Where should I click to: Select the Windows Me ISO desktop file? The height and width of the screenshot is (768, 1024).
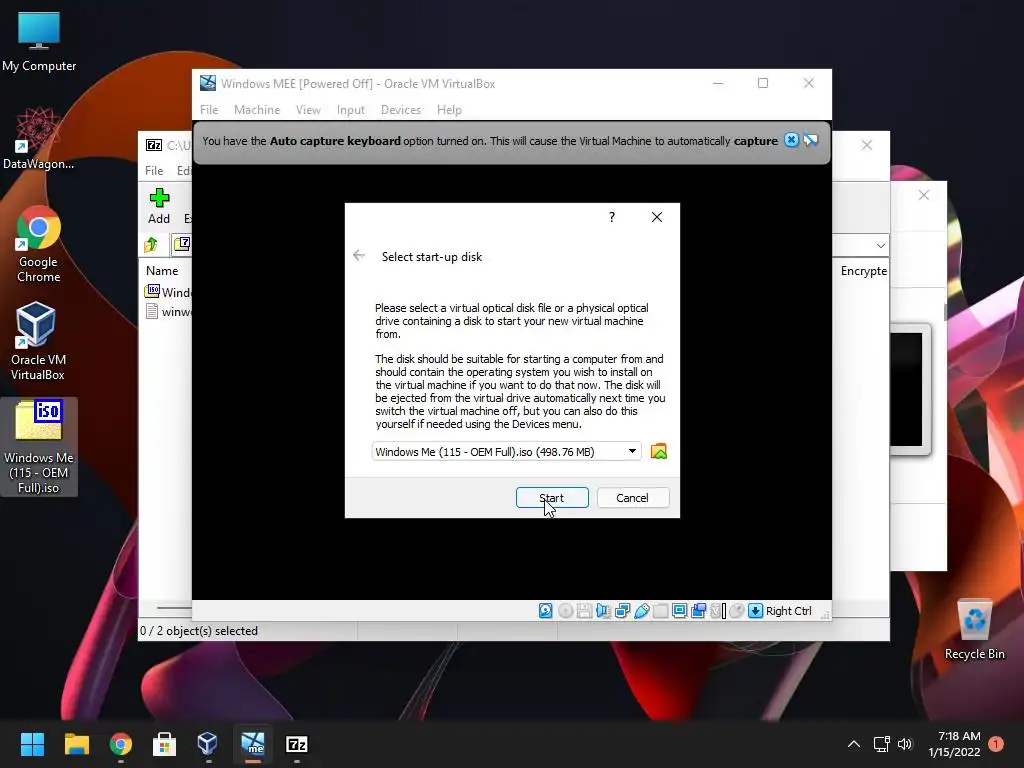(x=39, y=447)
